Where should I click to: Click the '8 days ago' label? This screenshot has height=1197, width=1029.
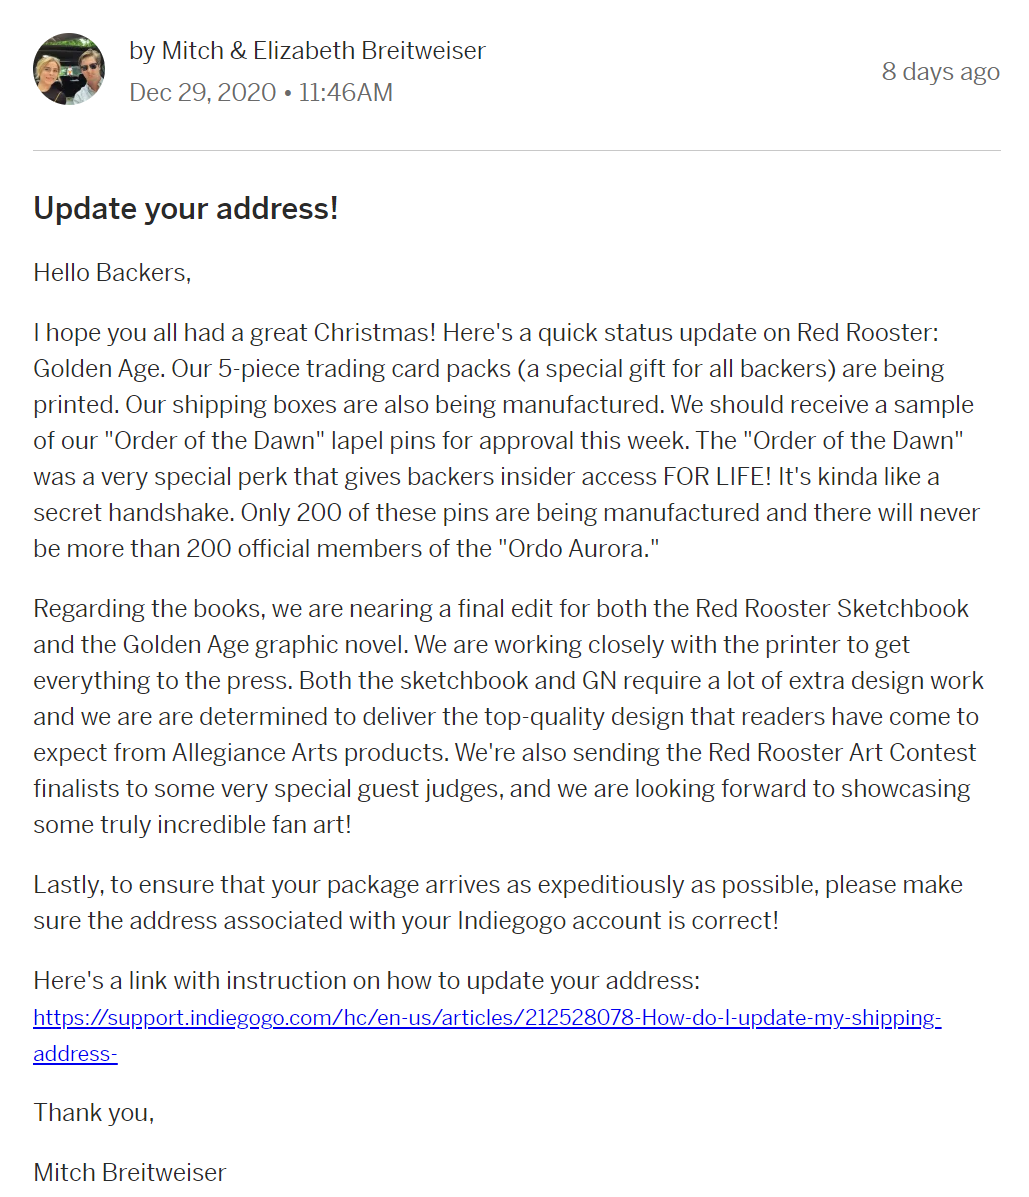point(940,72)
